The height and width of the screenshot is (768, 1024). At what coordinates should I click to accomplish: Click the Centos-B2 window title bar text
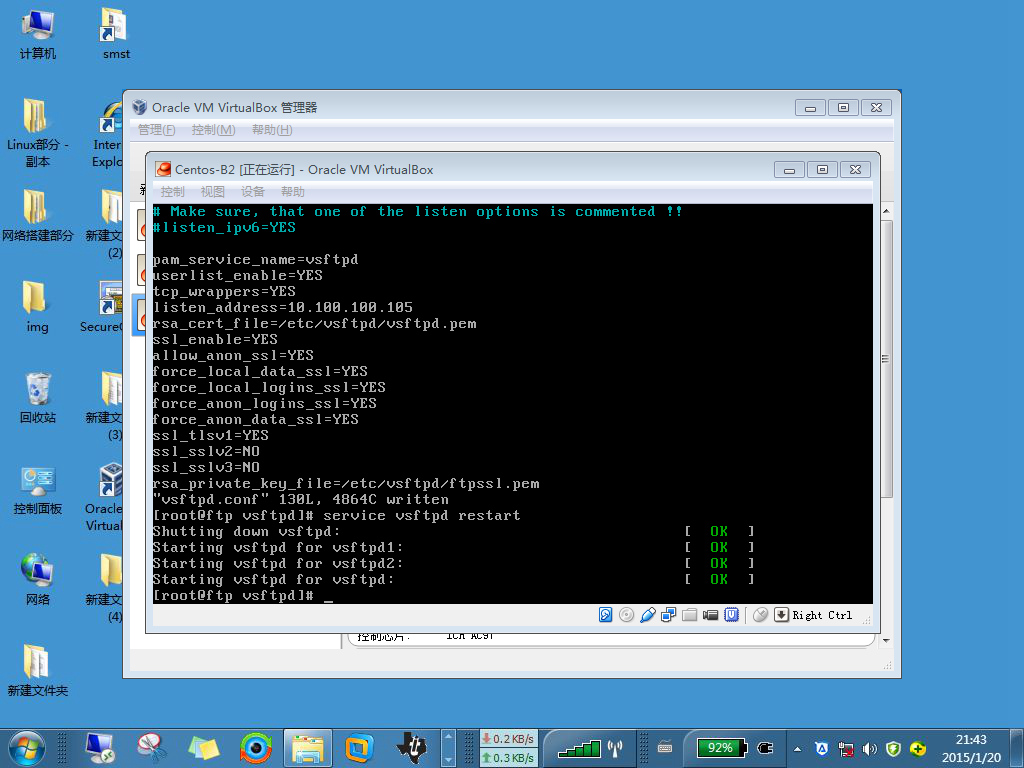point(304,169)
